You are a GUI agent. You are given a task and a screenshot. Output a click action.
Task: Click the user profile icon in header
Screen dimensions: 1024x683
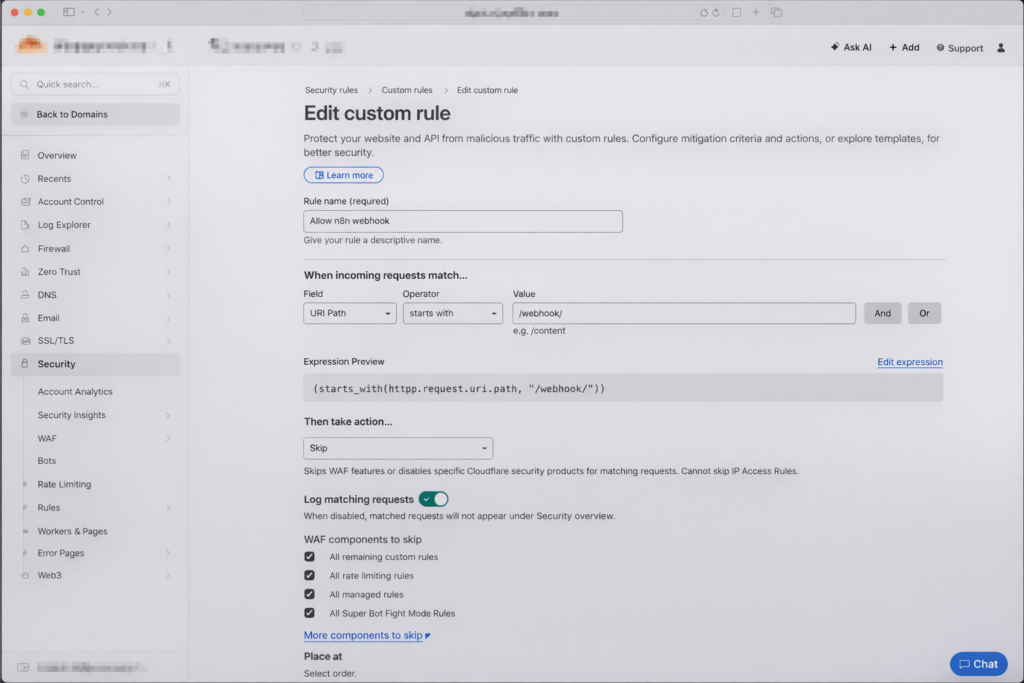(1001, 48)
